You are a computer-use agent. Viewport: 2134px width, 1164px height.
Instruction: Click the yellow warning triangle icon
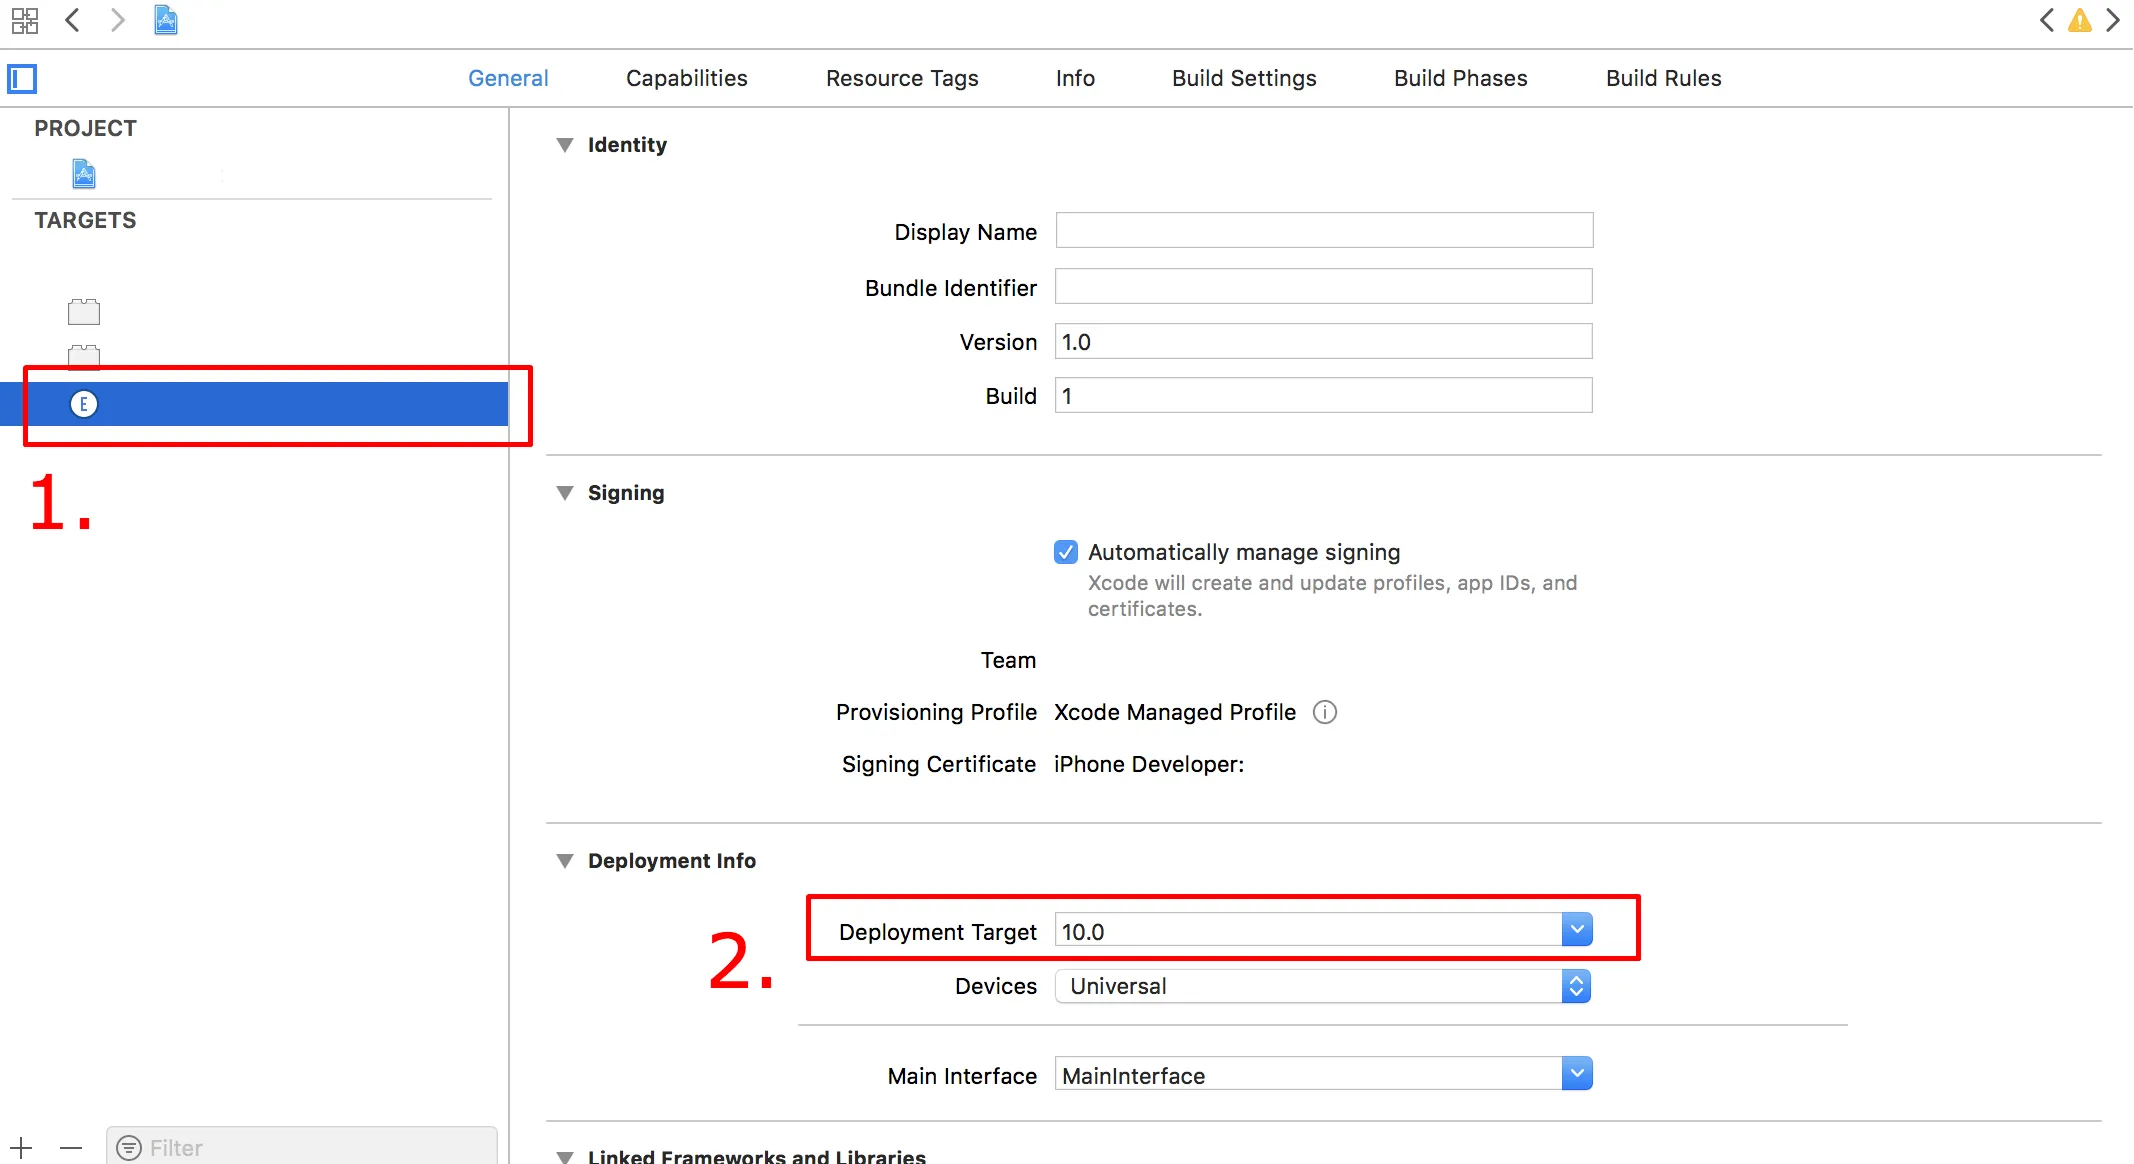[x=2080, y=21]
